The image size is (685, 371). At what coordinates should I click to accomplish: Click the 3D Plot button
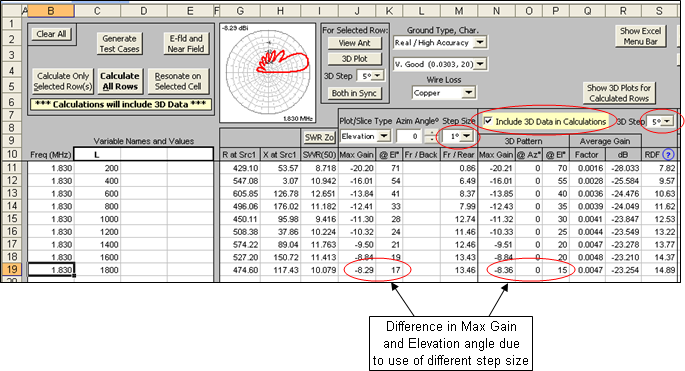click(x=354, y=59)
